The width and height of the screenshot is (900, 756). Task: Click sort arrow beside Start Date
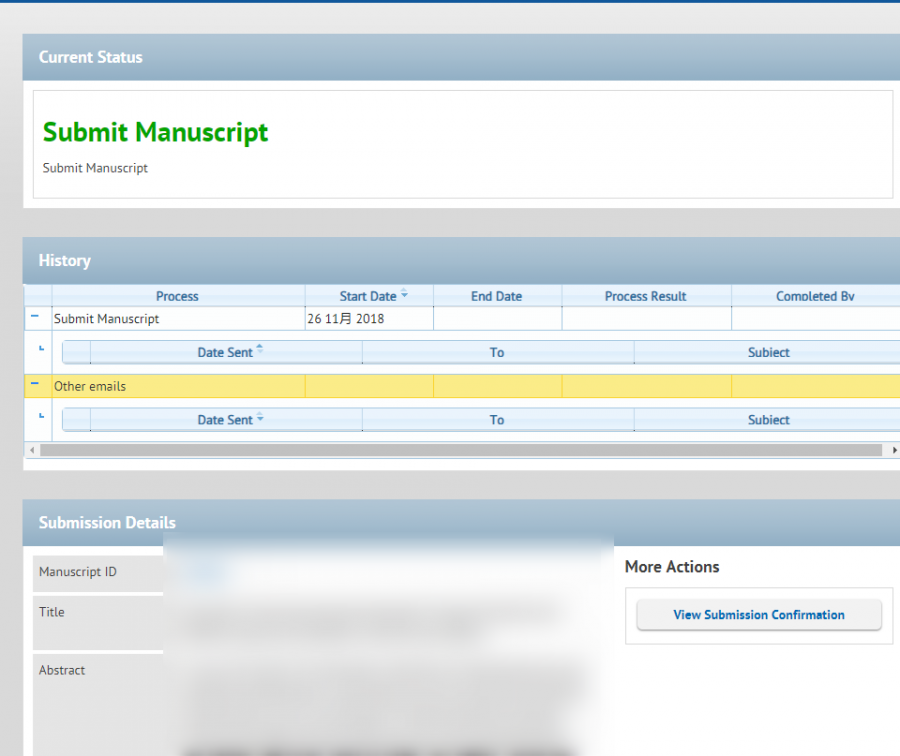[x=404, y=295]
